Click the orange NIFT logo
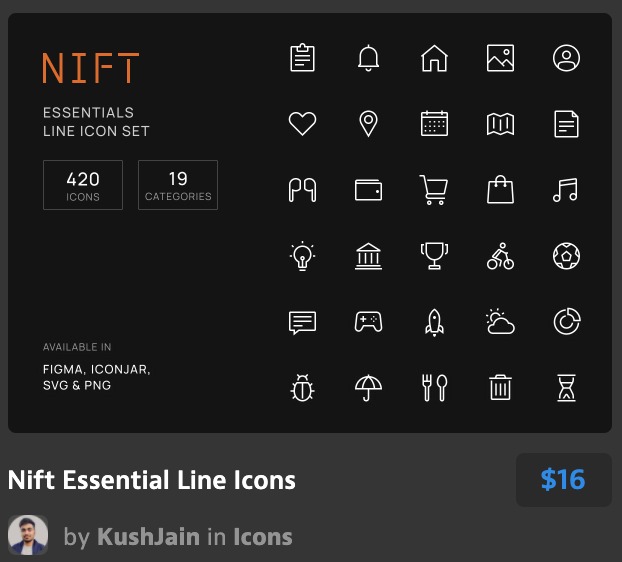 (x=90, y=69)
